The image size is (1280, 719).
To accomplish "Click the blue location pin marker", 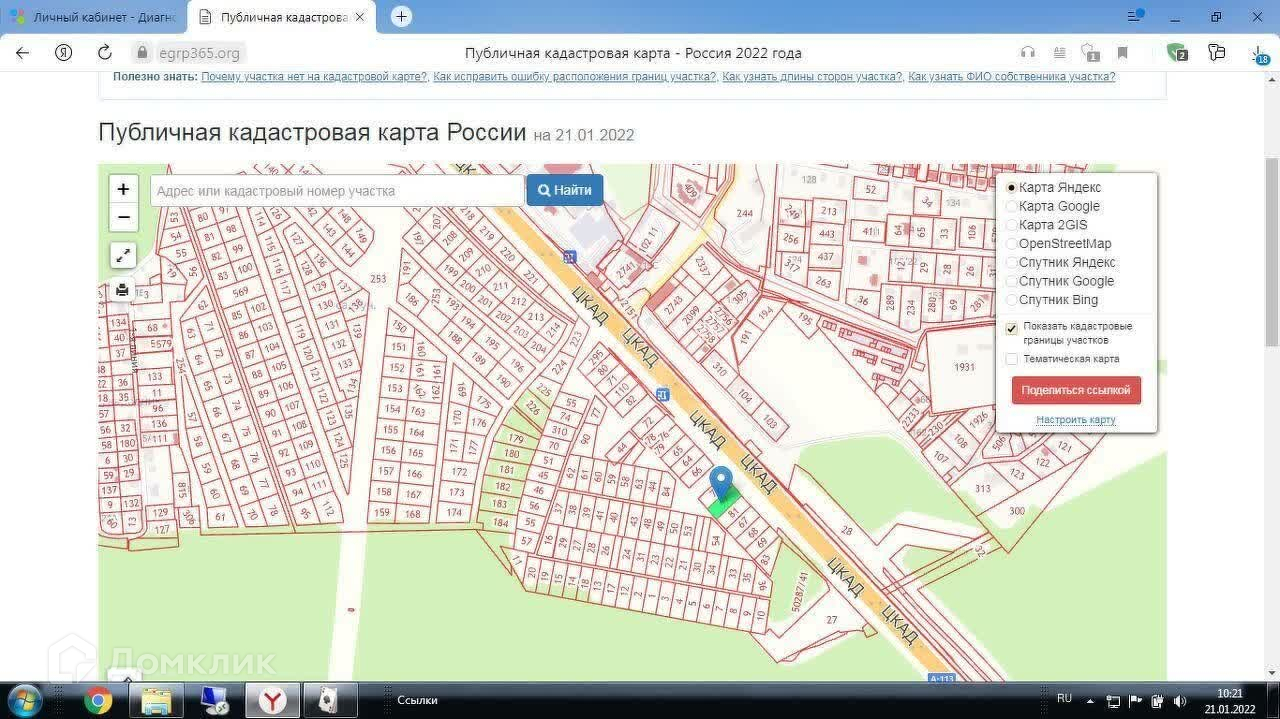I will 721,482.
